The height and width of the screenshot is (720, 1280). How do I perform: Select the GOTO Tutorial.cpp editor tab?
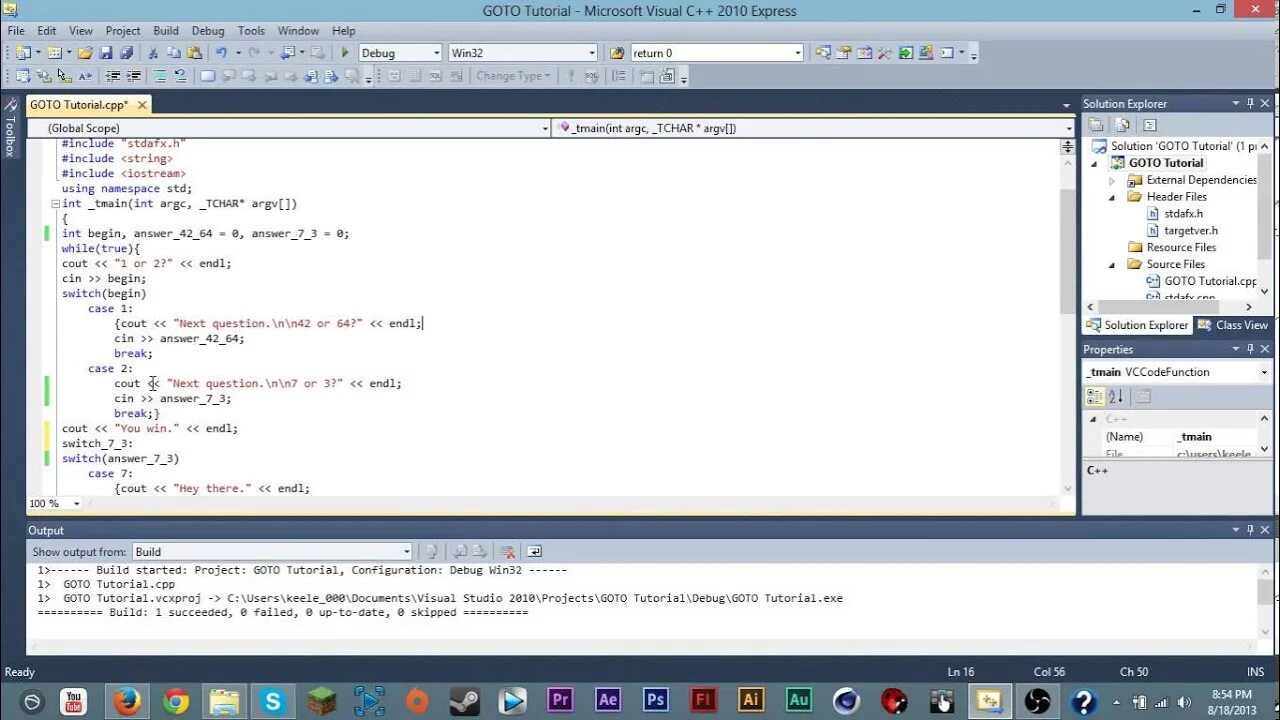78,104
